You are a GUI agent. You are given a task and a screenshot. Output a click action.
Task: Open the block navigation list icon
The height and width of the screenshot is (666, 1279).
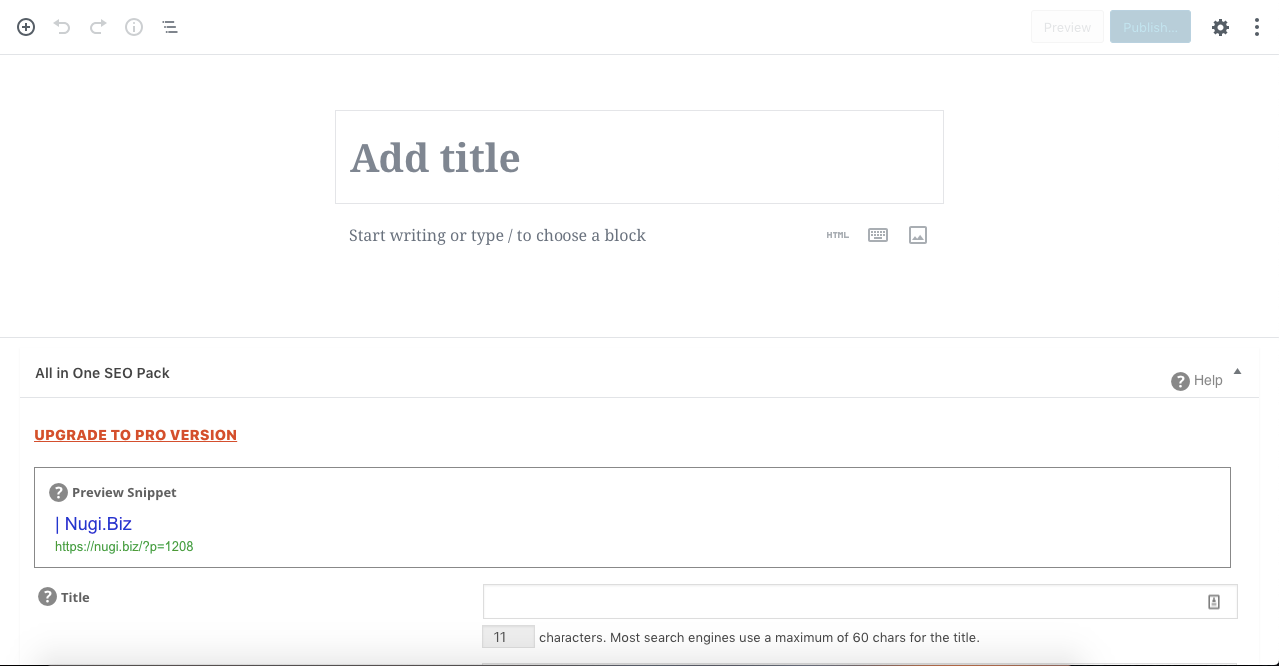tap(170, 27)
